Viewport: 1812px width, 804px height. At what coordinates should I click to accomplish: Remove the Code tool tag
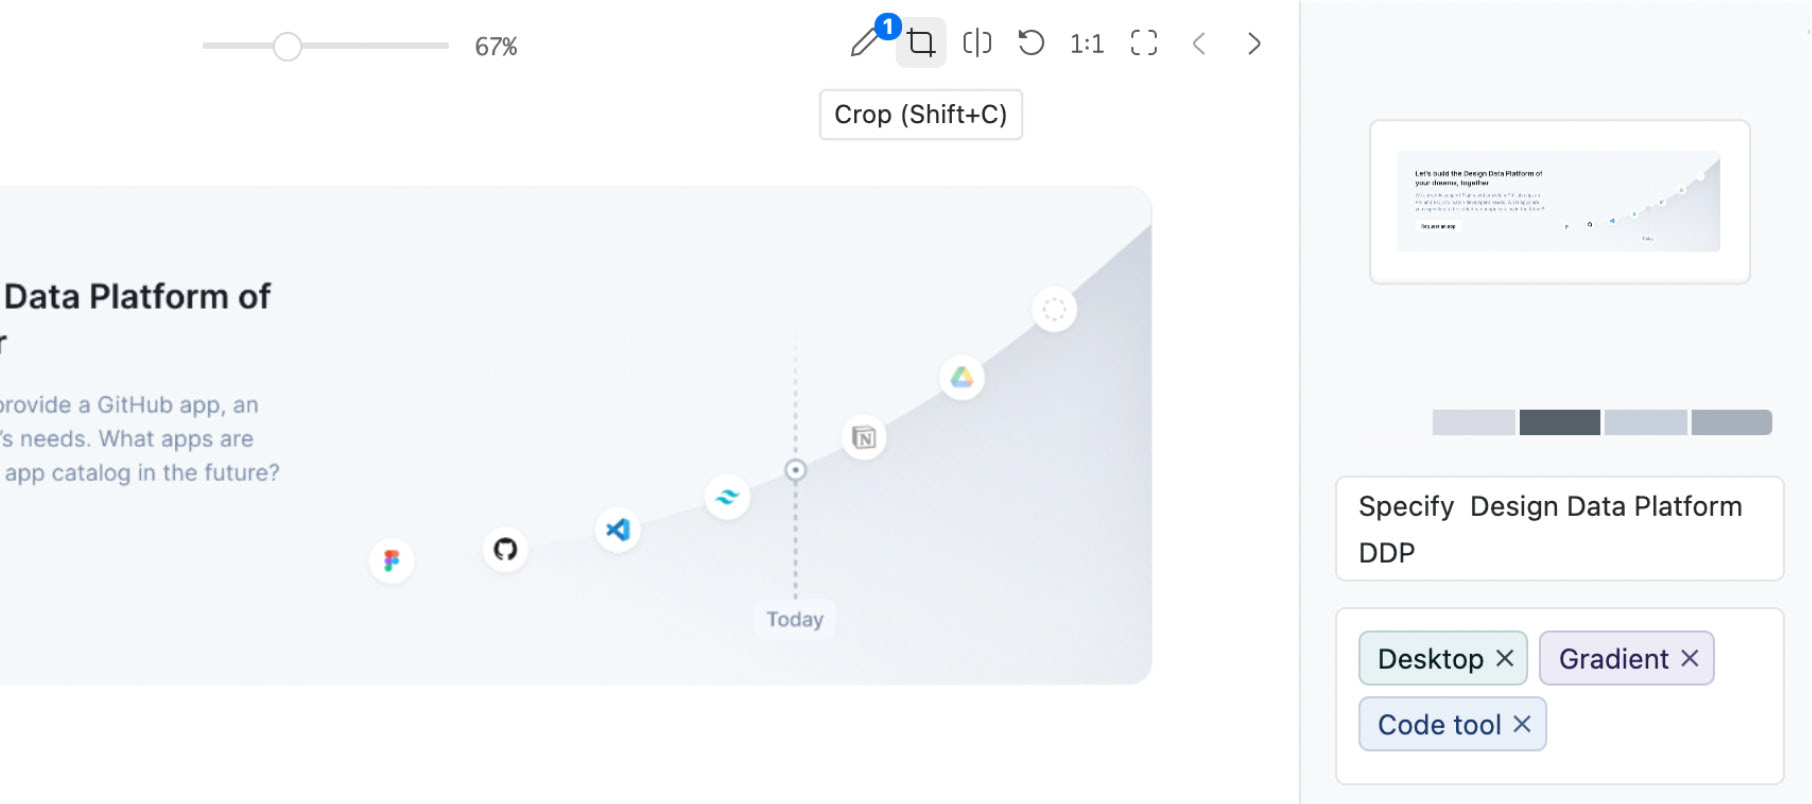coord(1522,724)
